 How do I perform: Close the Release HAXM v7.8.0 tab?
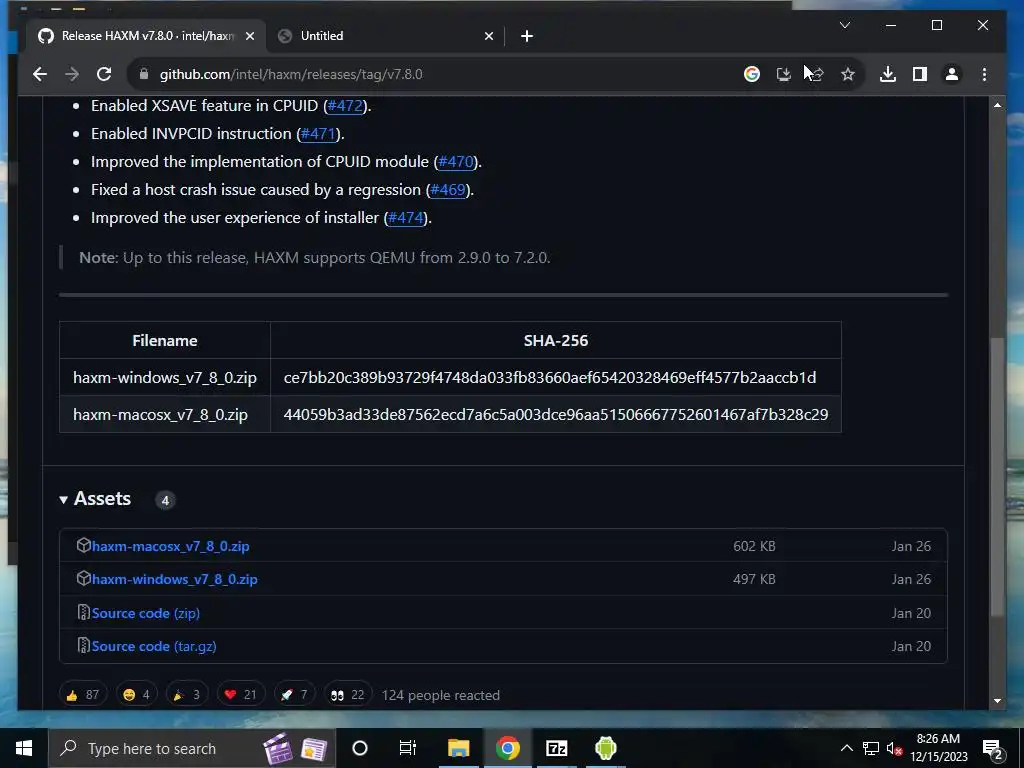249,36
